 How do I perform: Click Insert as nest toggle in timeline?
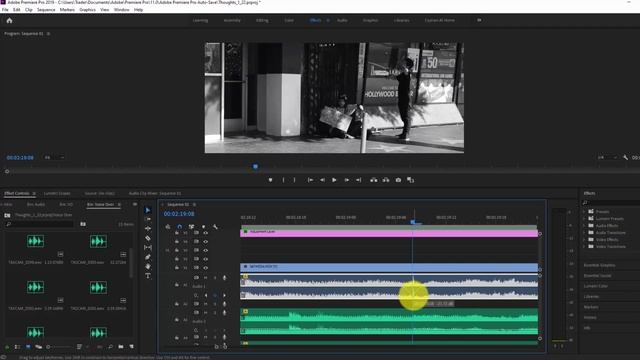tap(168, 227)
